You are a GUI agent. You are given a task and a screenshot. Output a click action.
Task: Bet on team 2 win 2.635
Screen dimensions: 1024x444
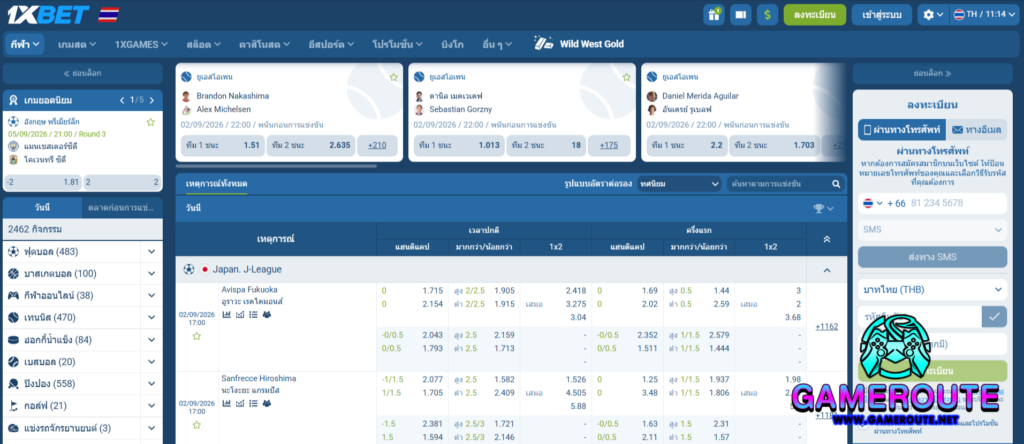(x=311, y=146)
